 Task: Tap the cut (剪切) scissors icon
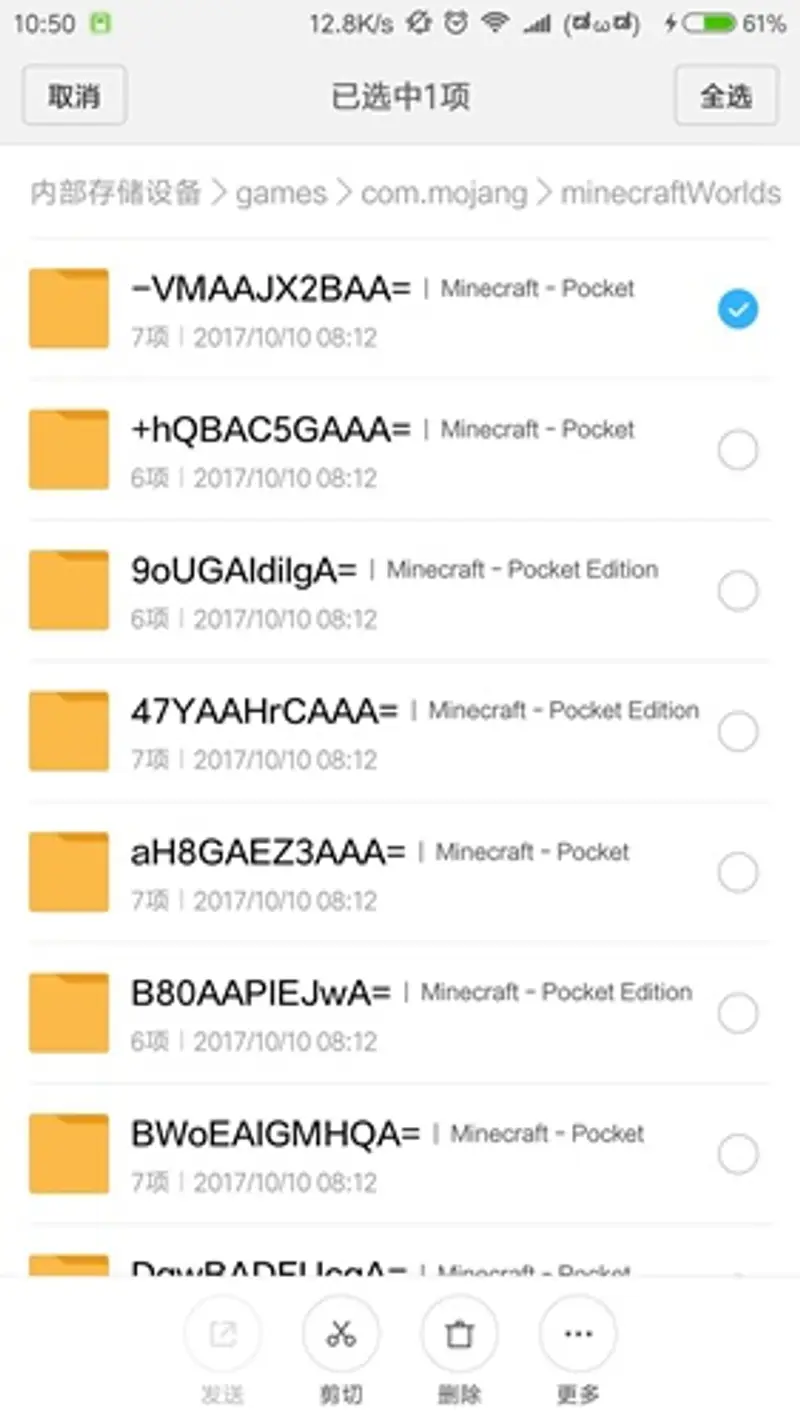tap(341, 1334)
